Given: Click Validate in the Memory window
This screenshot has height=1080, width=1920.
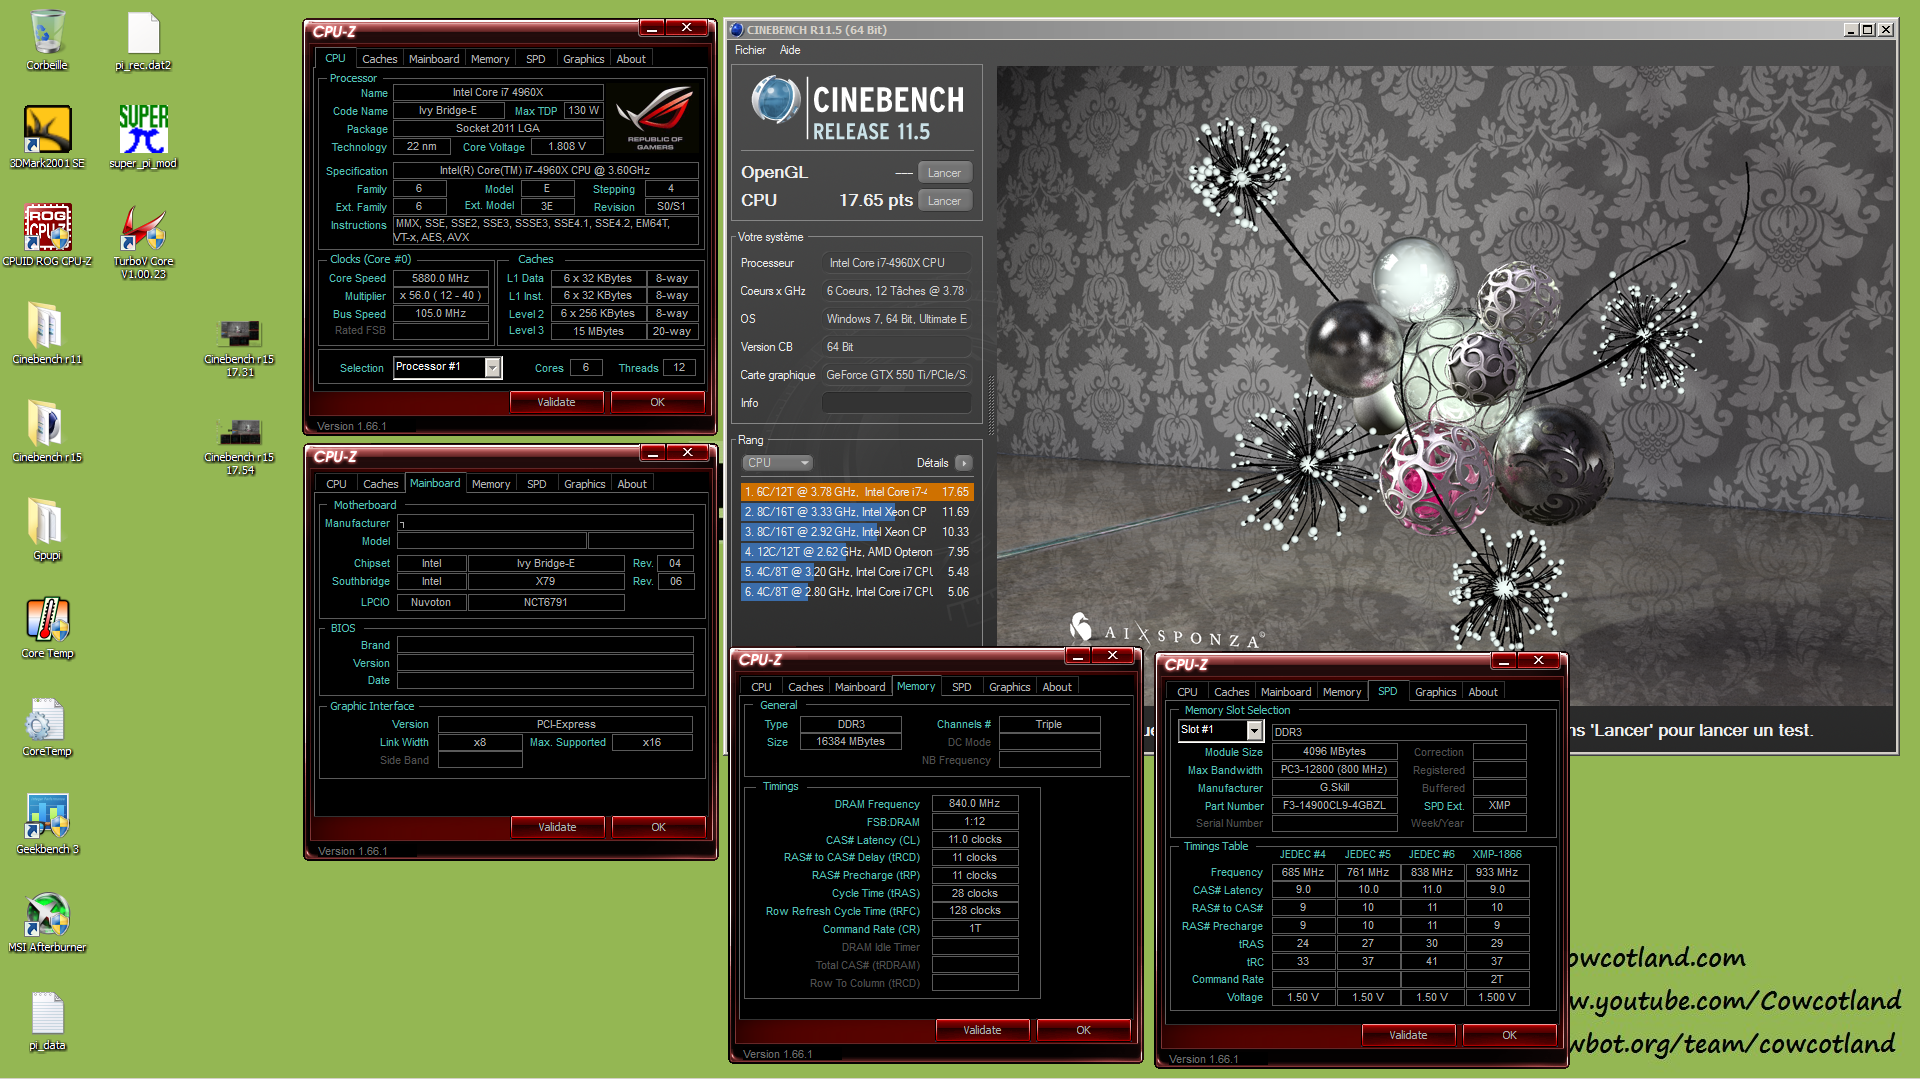Looking at the screenshot, I should point(982,1030).
